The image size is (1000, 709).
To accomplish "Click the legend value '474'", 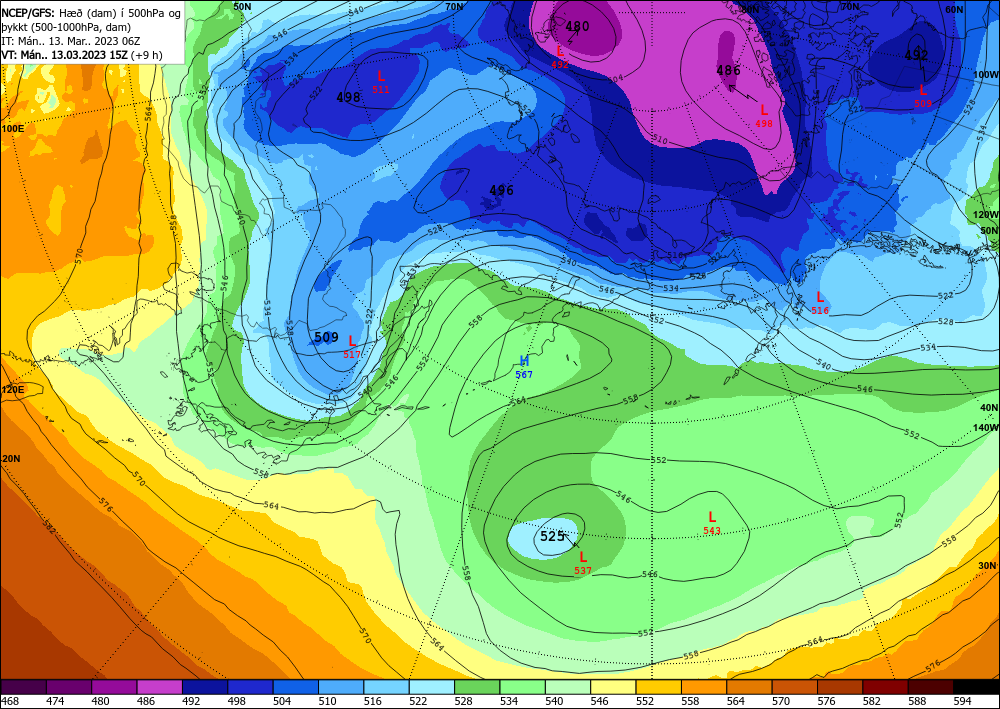I will (x=57, y=701).
